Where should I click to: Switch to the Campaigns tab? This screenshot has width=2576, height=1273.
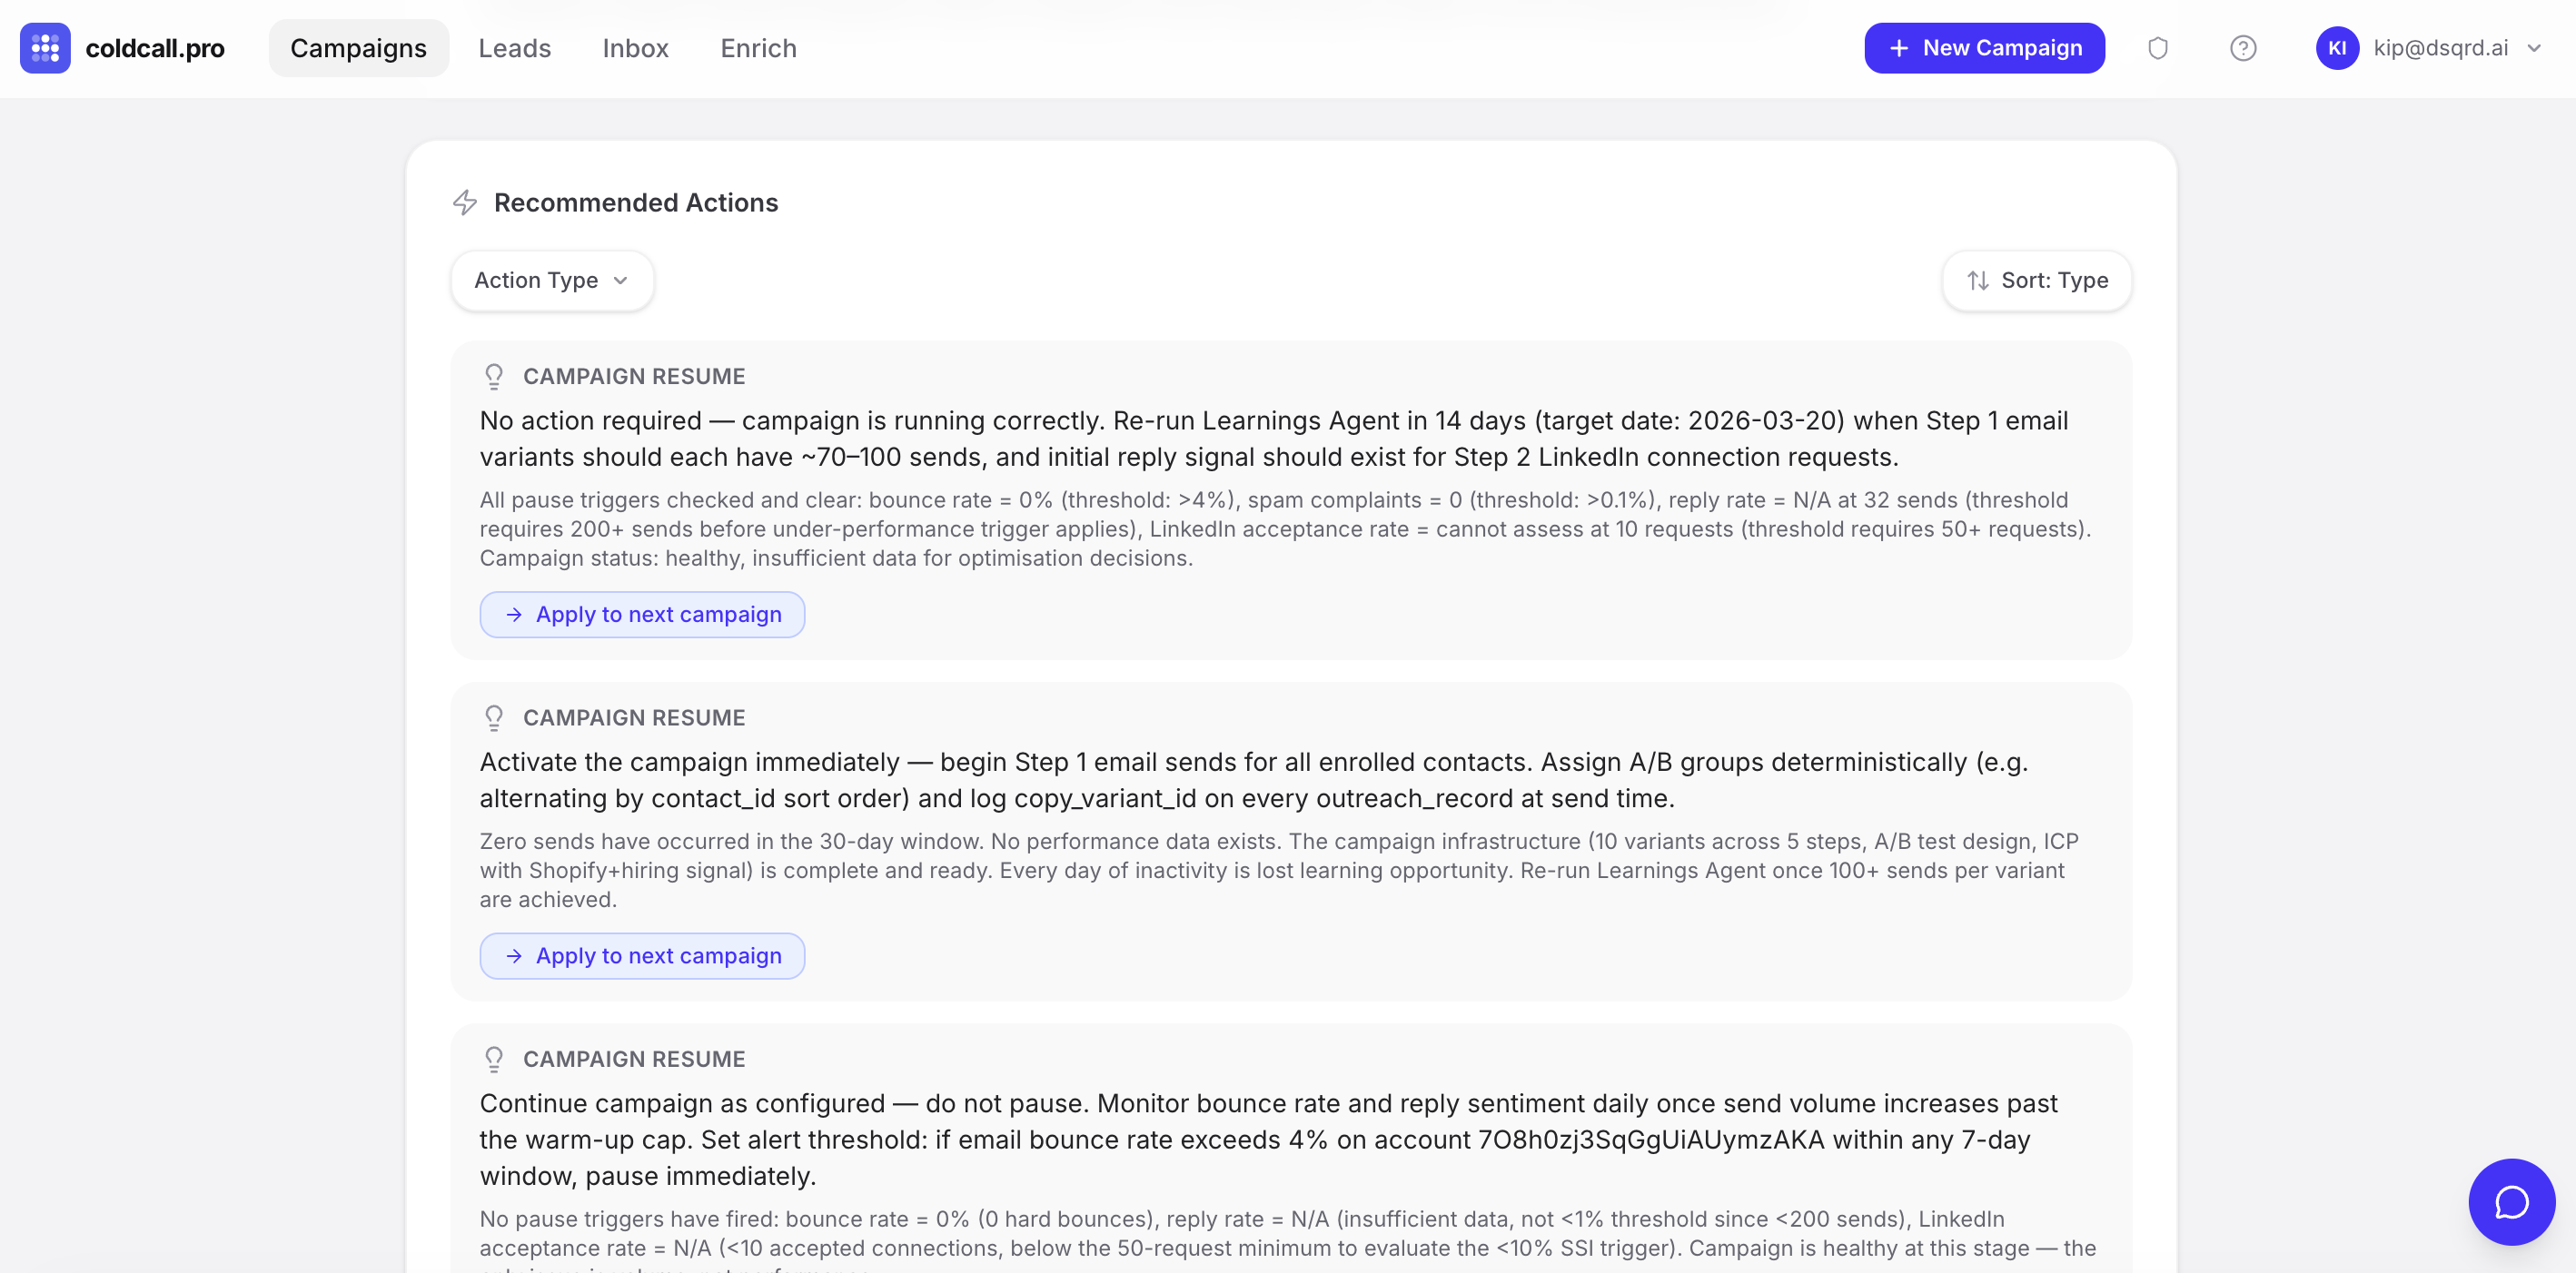click(358, 48)
